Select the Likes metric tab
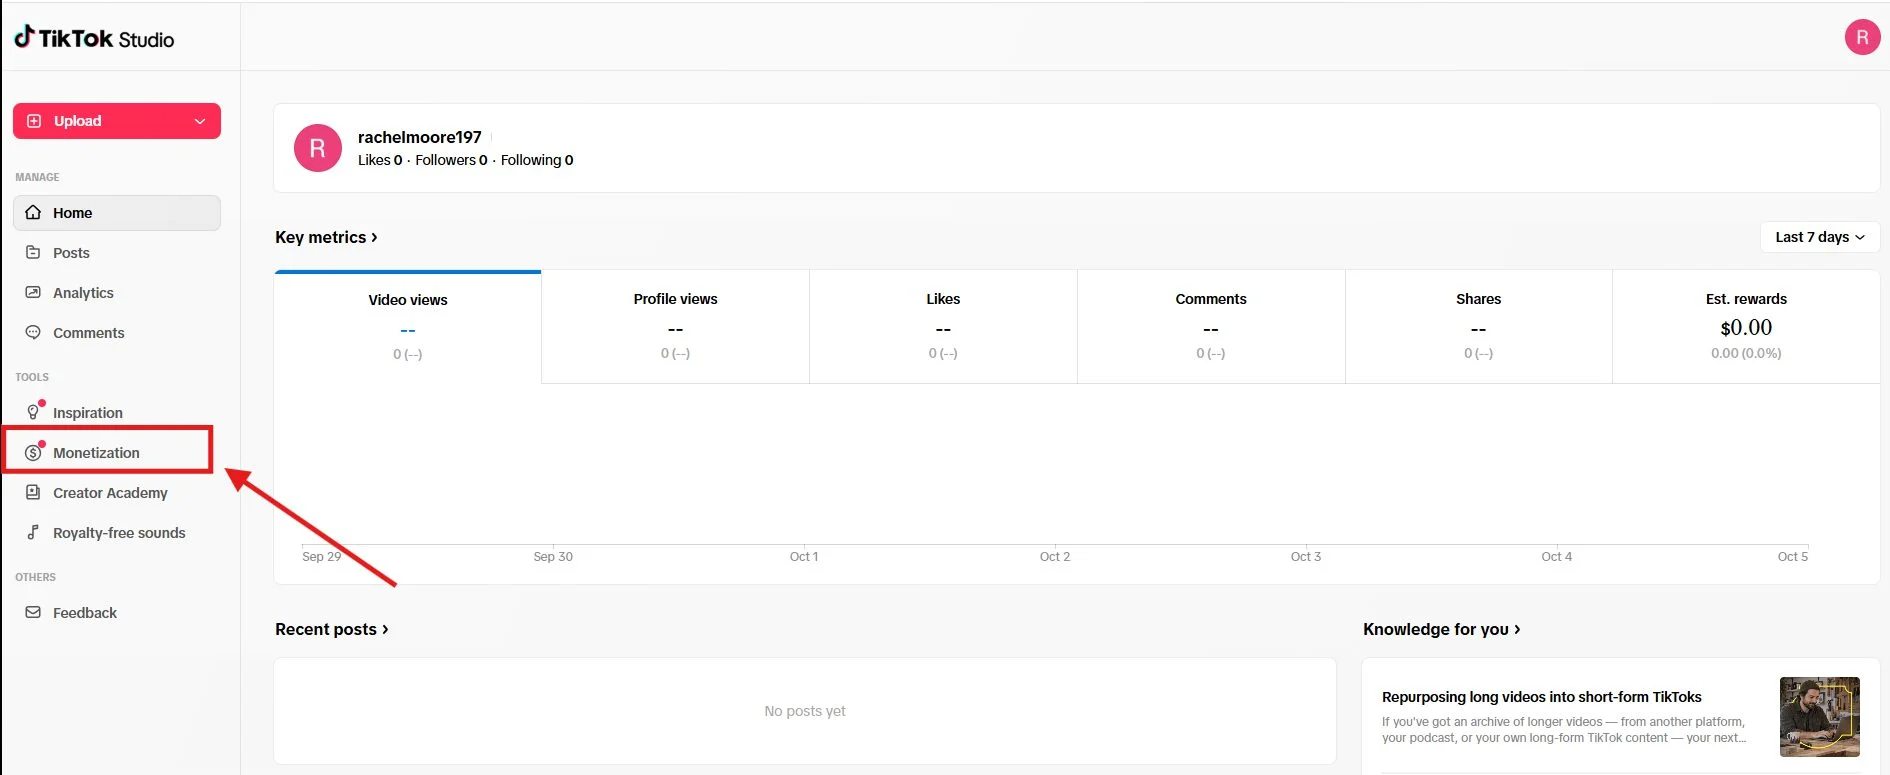The image size is (1890, 775). coord(943,326)
